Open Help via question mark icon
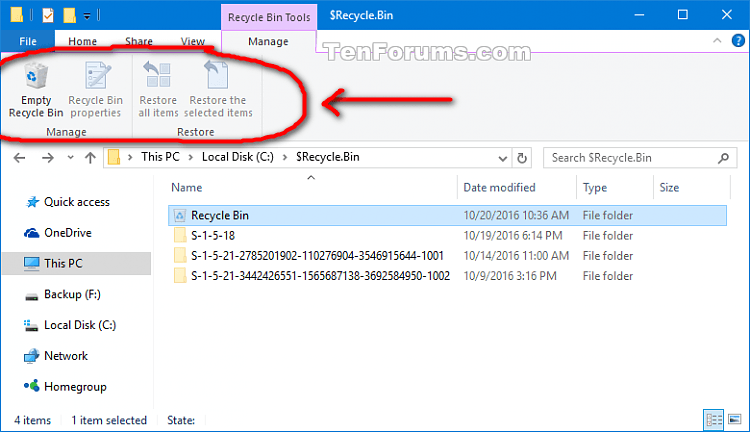 738,41
